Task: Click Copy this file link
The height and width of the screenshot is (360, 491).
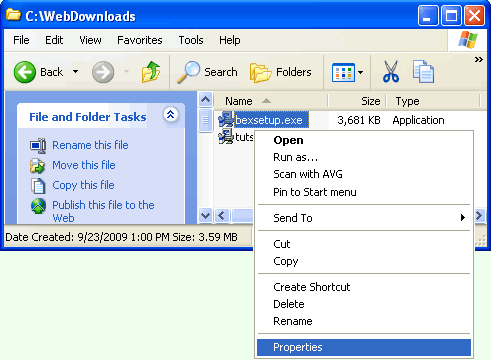Action: [x=83, y=185]
